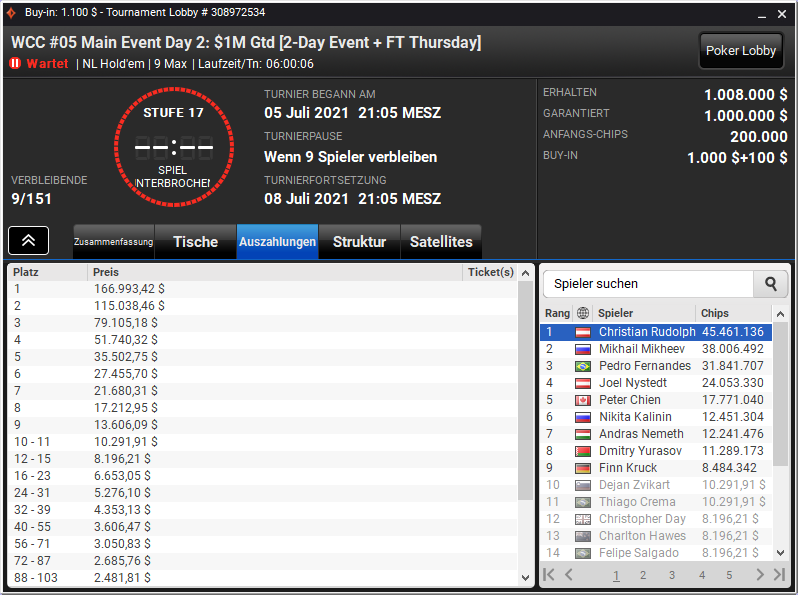798x595 pixels.
Task: Go to previous players page arrow
Action: [568, 575]
